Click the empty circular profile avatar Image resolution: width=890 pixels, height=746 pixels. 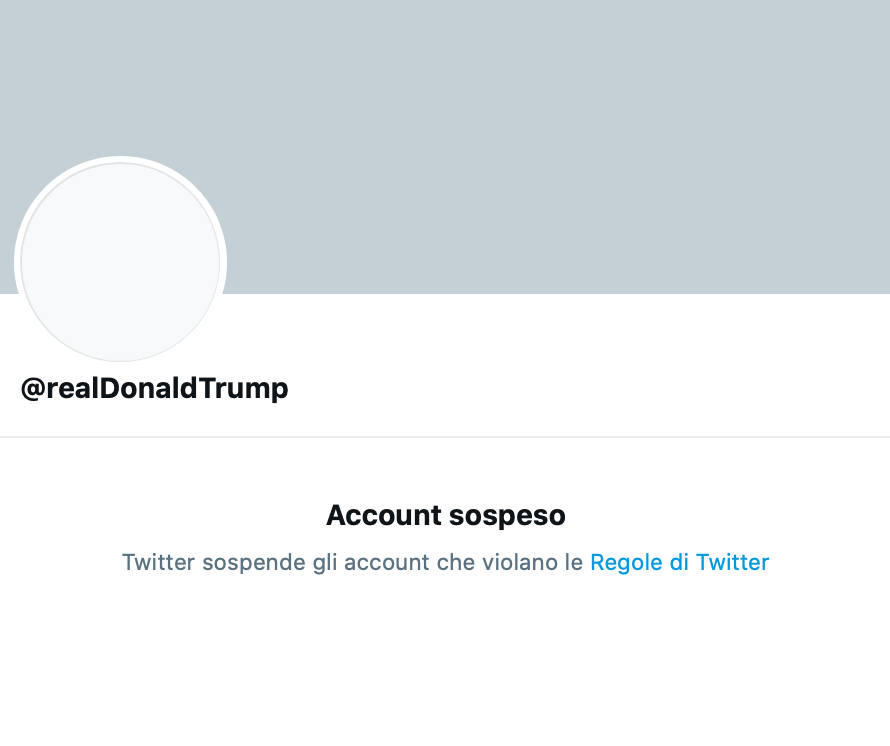click(120, 262)
